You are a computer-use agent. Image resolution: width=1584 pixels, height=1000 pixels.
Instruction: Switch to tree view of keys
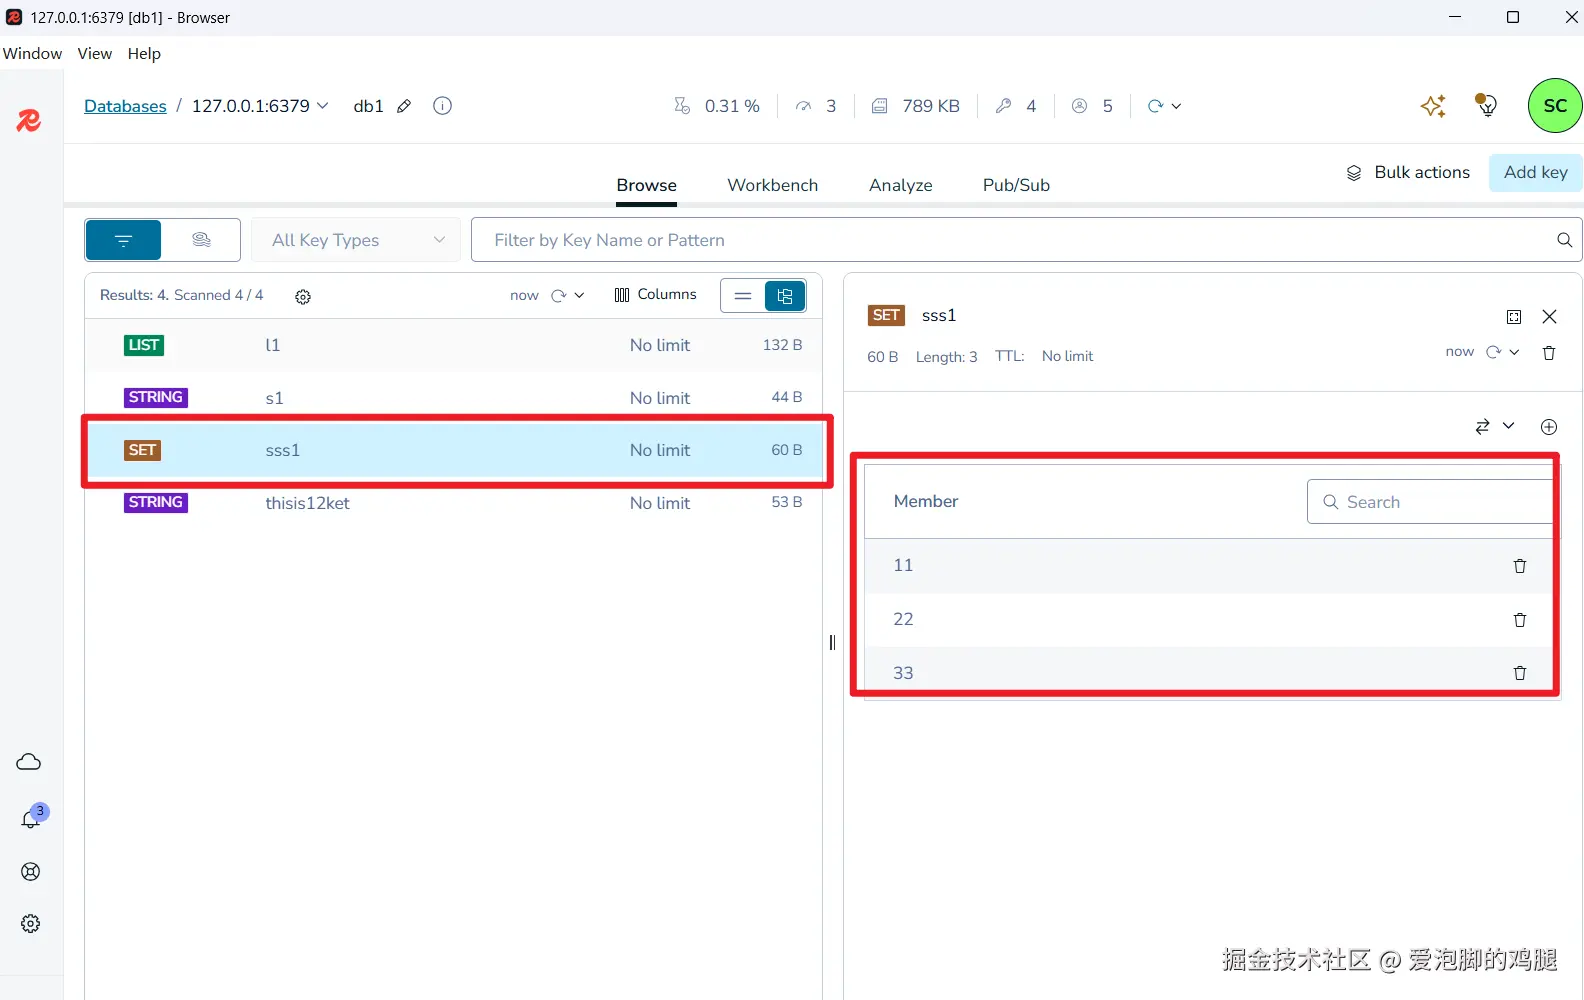[785, 296]
